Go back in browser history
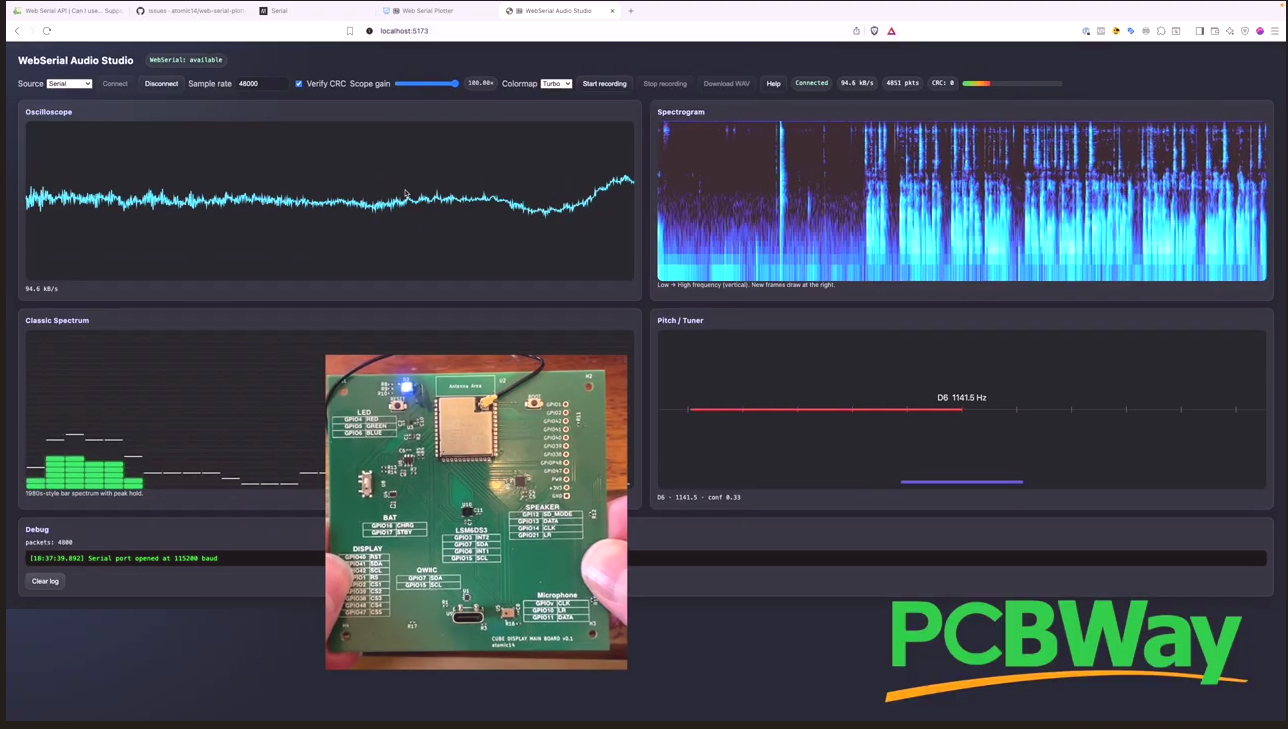This screenshot has height=729, width=1288. [17, 31]
